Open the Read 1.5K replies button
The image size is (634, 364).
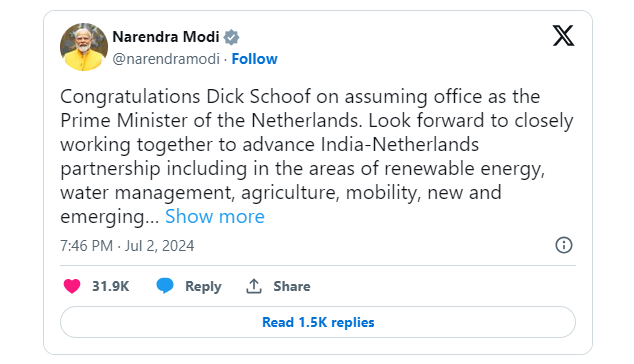(x=318, y=322)
